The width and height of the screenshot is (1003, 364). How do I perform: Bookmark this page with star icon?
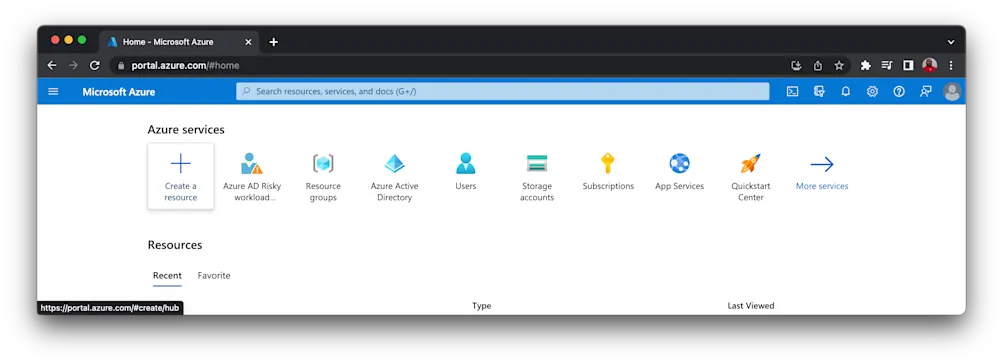839,65
